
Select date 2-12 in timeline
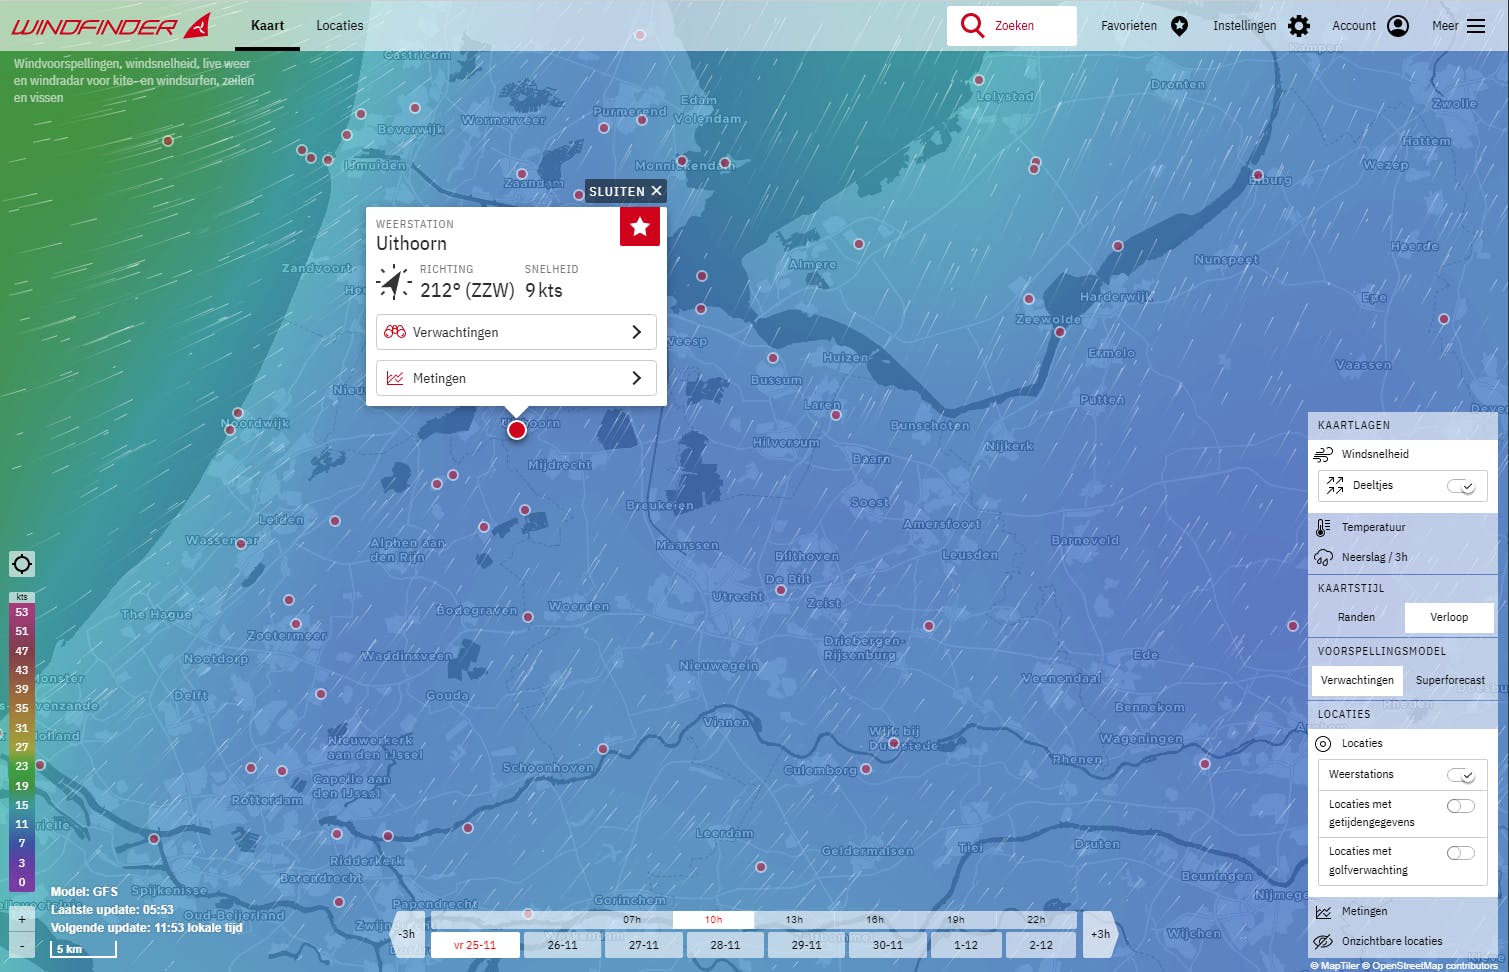[x=1041, y=945]
